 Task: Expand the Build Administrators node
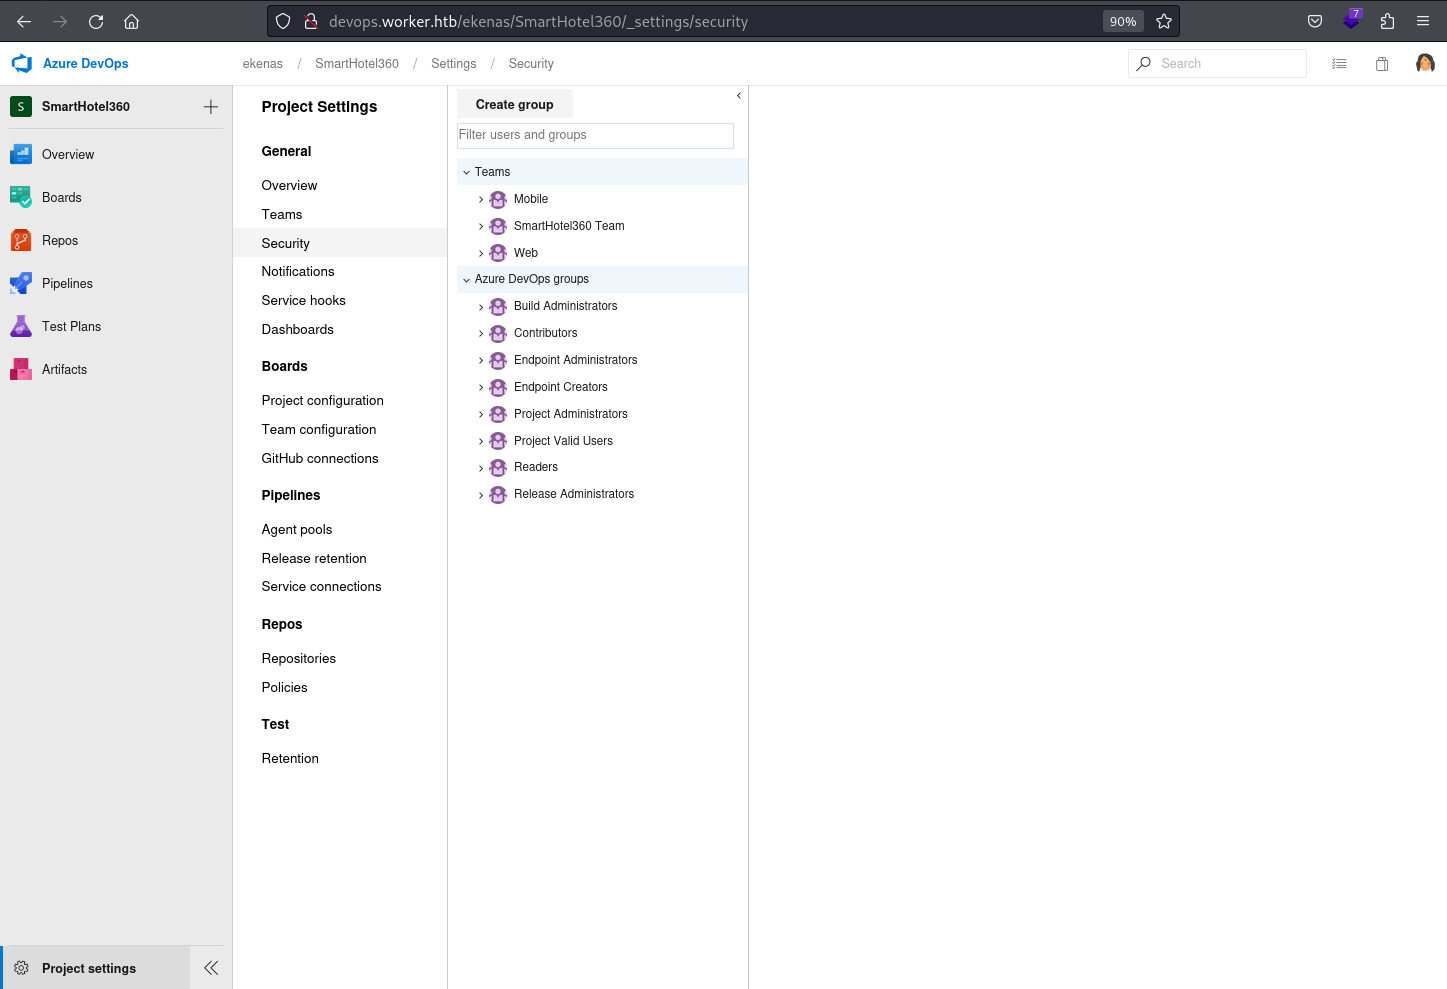click(x=481, y=306)
